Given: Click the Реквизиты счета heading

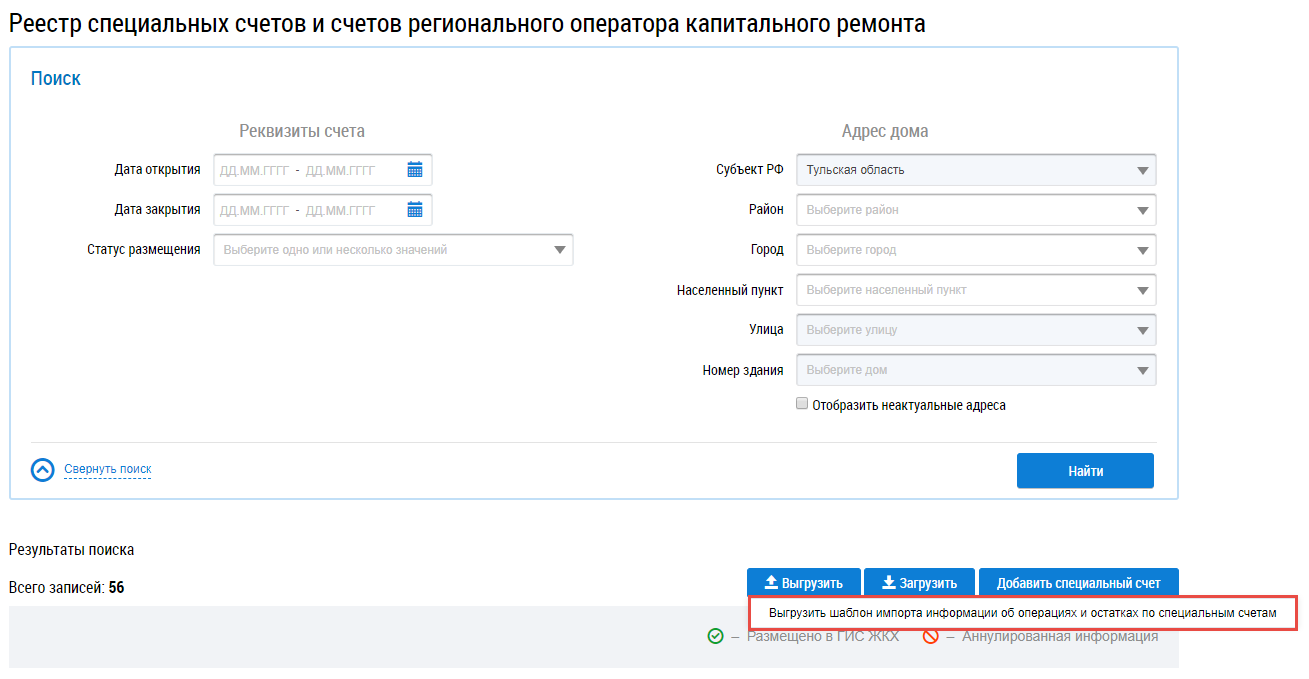Looking at the screenshot, I should tap(302, 131).
